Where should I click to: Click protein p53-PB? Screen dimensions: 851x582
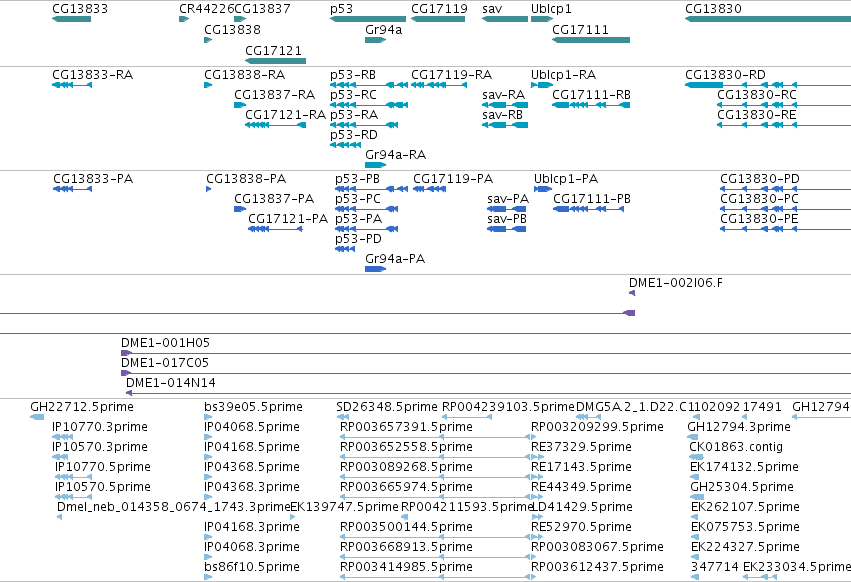371,189
